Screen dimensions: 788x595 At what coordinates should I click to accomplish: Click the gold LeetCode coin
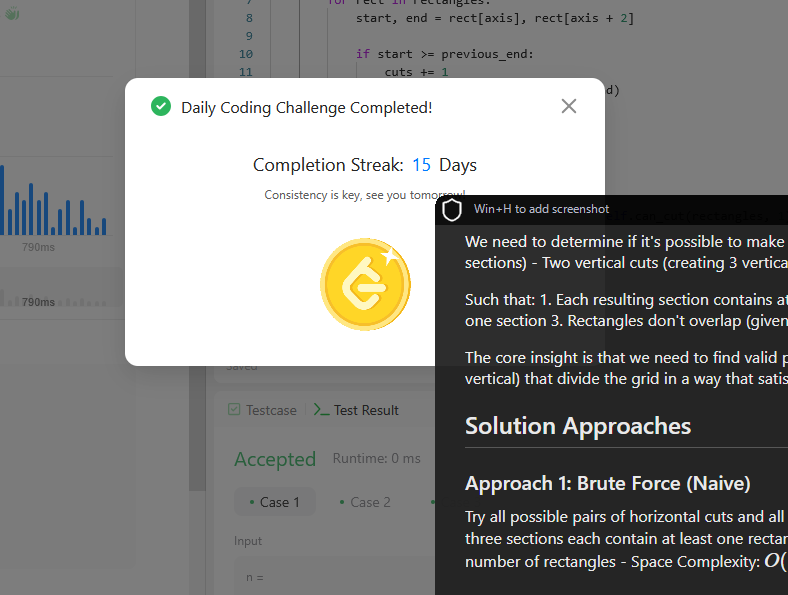(x=365, y=284)
